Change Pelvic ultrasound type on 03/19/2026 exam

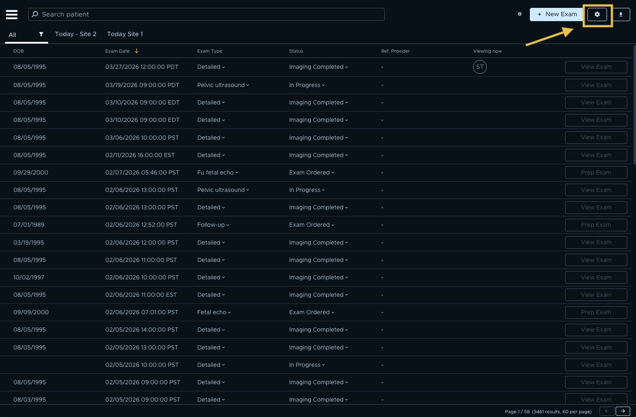(223, 85)
